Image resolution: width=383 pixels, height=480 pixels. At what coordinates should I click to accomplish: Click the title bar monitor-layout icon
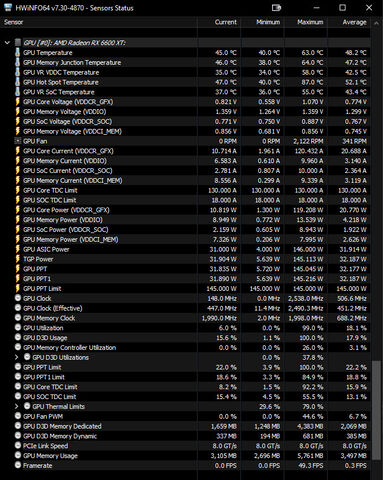click(276, 8)
